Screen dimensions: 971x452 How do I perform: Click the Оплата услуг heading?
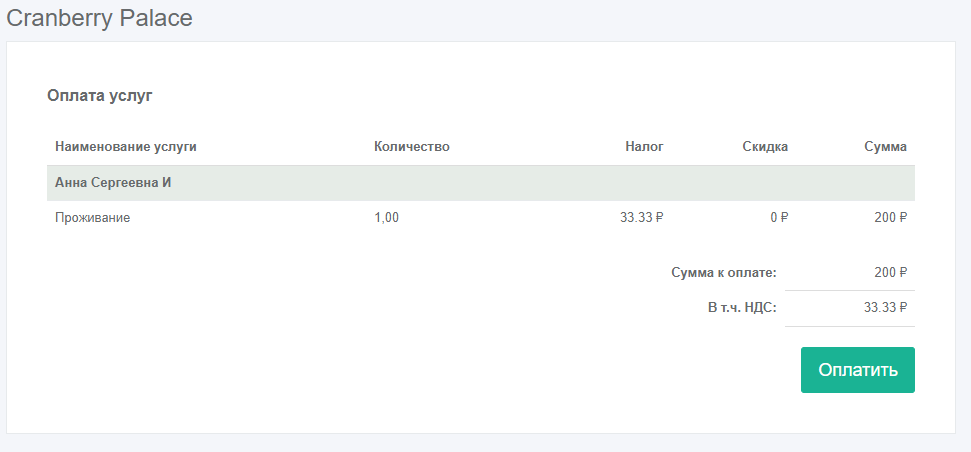click(99, 96)
